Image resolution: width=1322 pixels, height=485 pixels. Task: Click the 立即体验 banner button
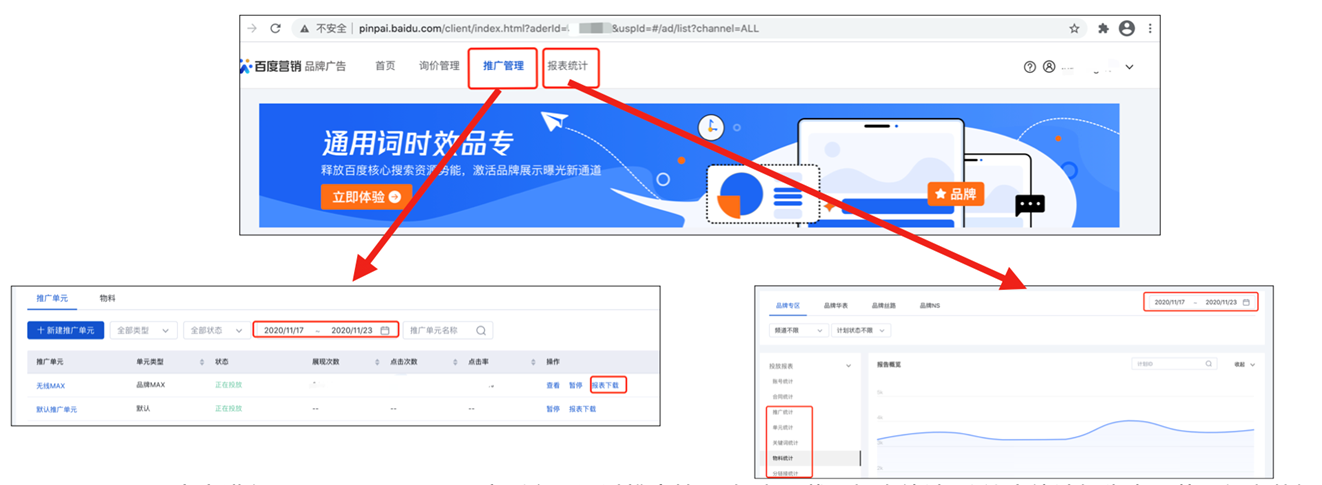pos(366,197)
